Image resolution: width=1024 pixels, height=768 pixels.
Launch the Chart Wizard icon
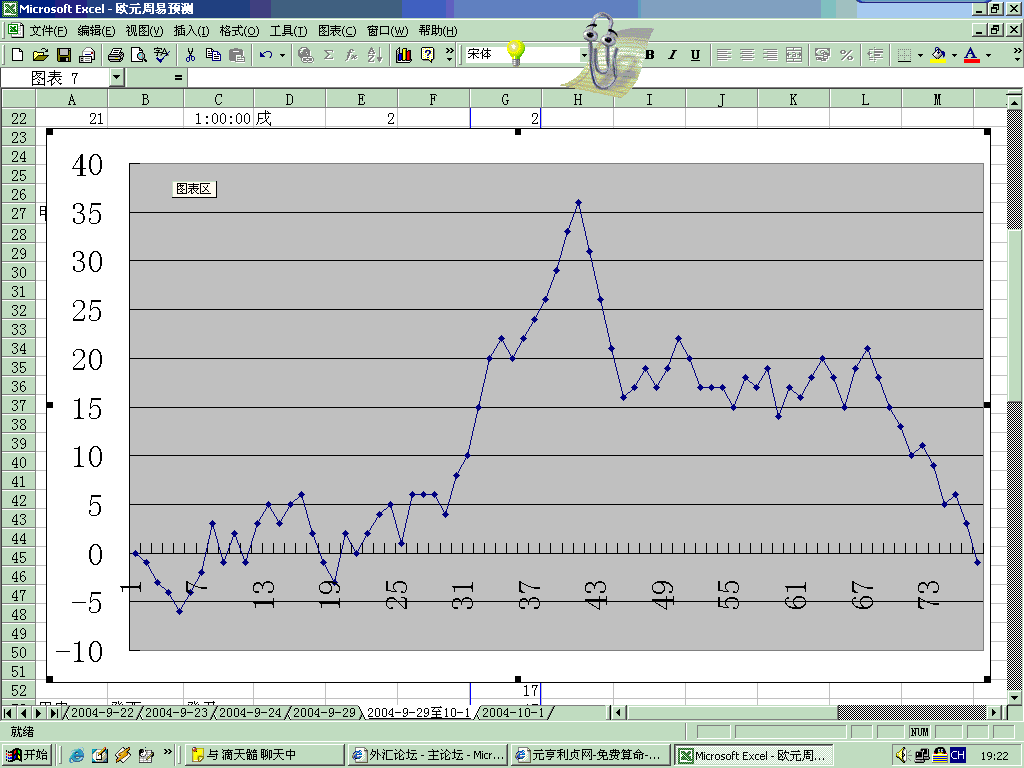[x=404, y=55]
